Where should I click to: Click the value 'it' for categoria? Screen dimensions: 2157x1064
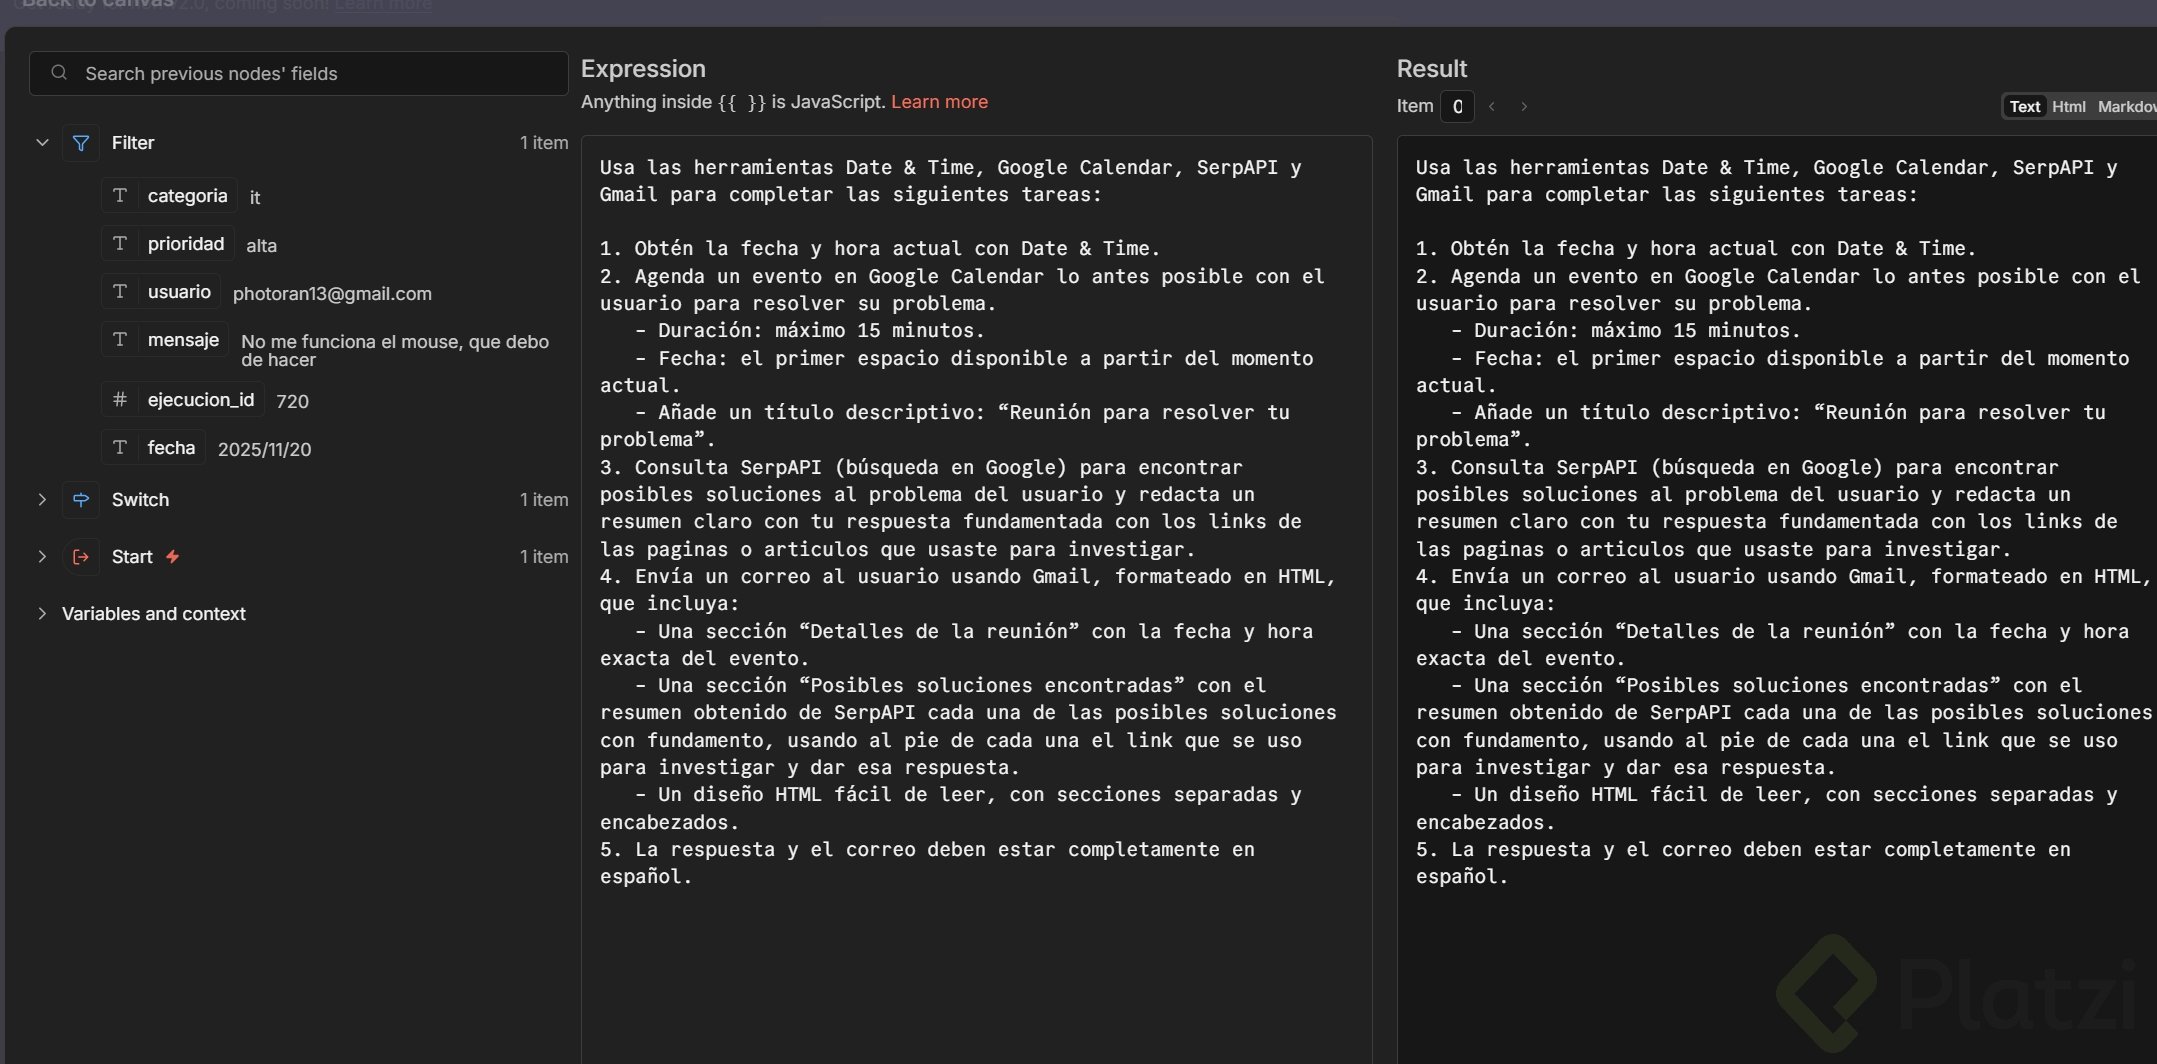click(255, 198)
